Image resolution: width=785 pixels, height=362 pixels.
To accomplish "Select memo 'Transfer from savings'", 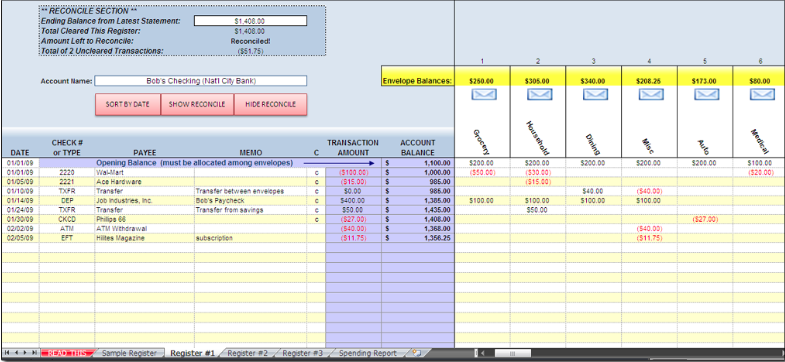I will (251, 210).
